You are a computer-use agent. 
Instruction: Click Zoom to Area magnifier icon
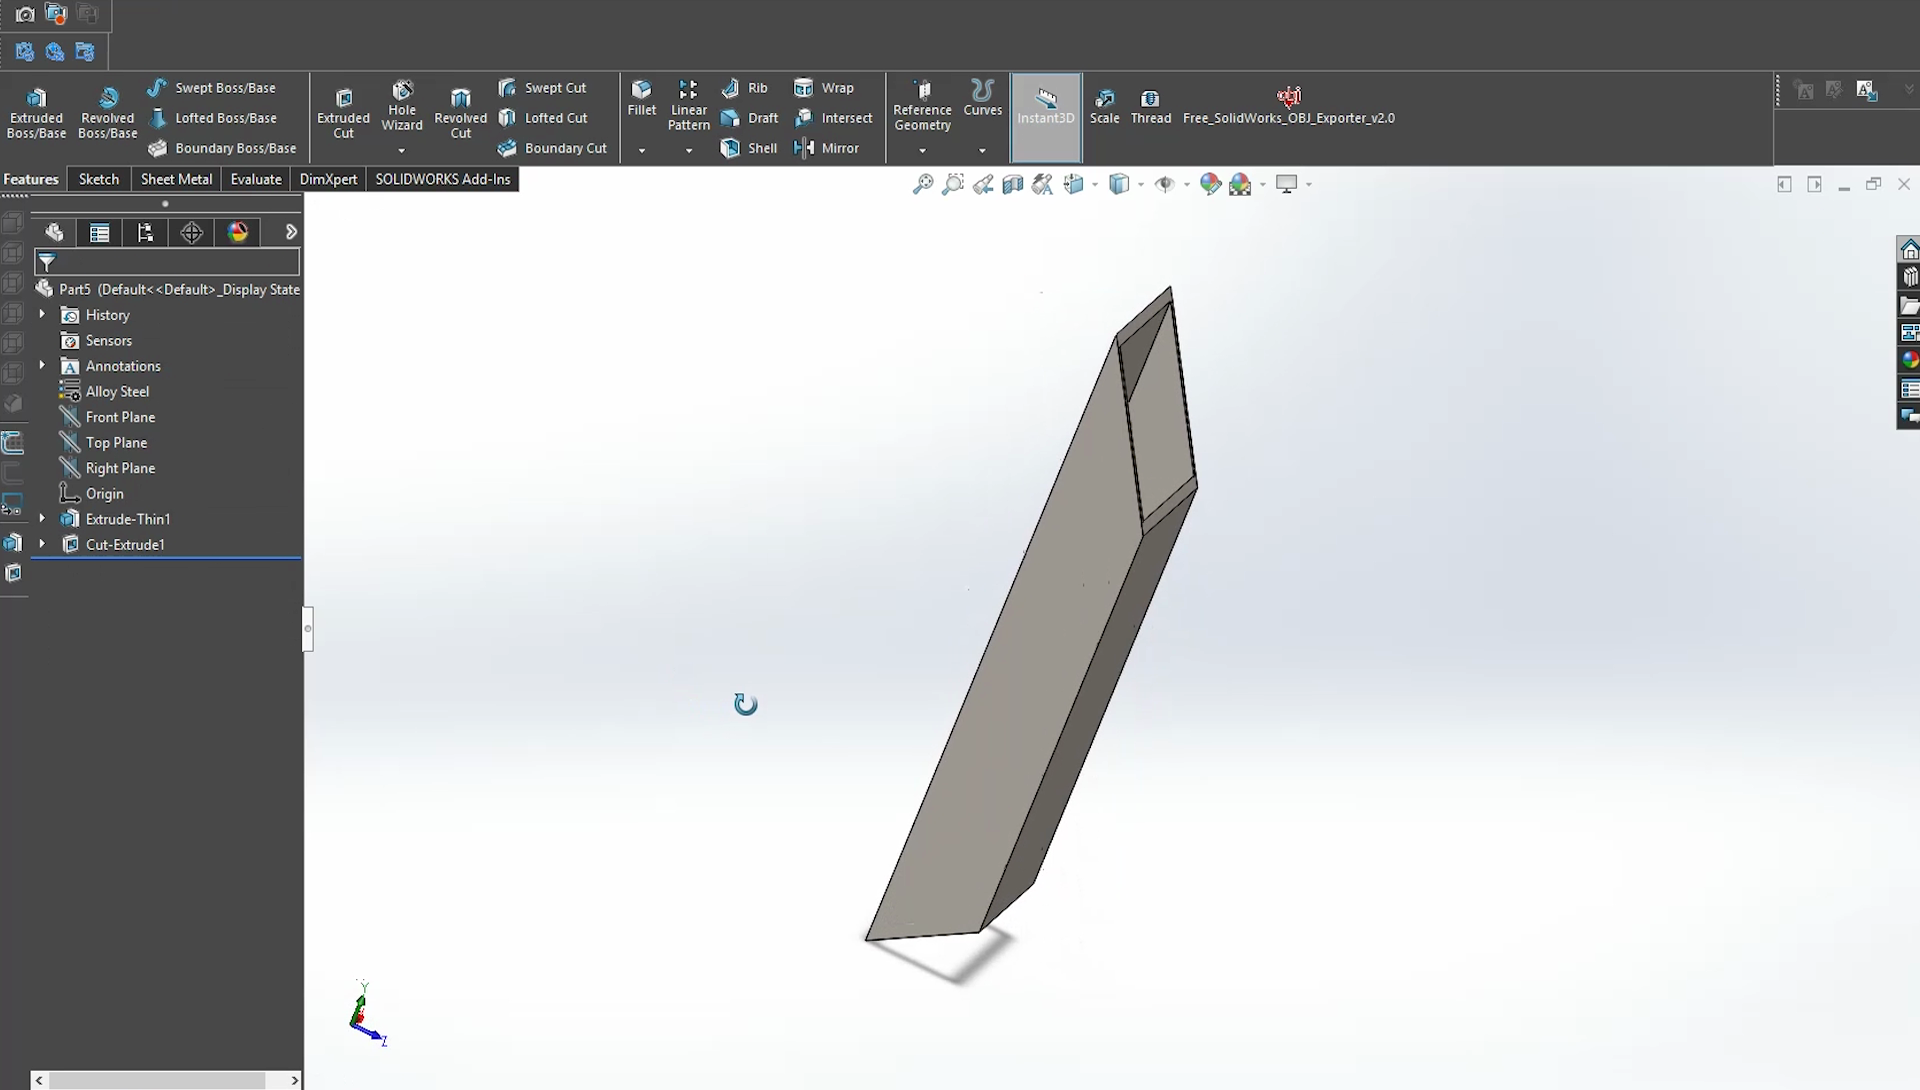point(953,184)
